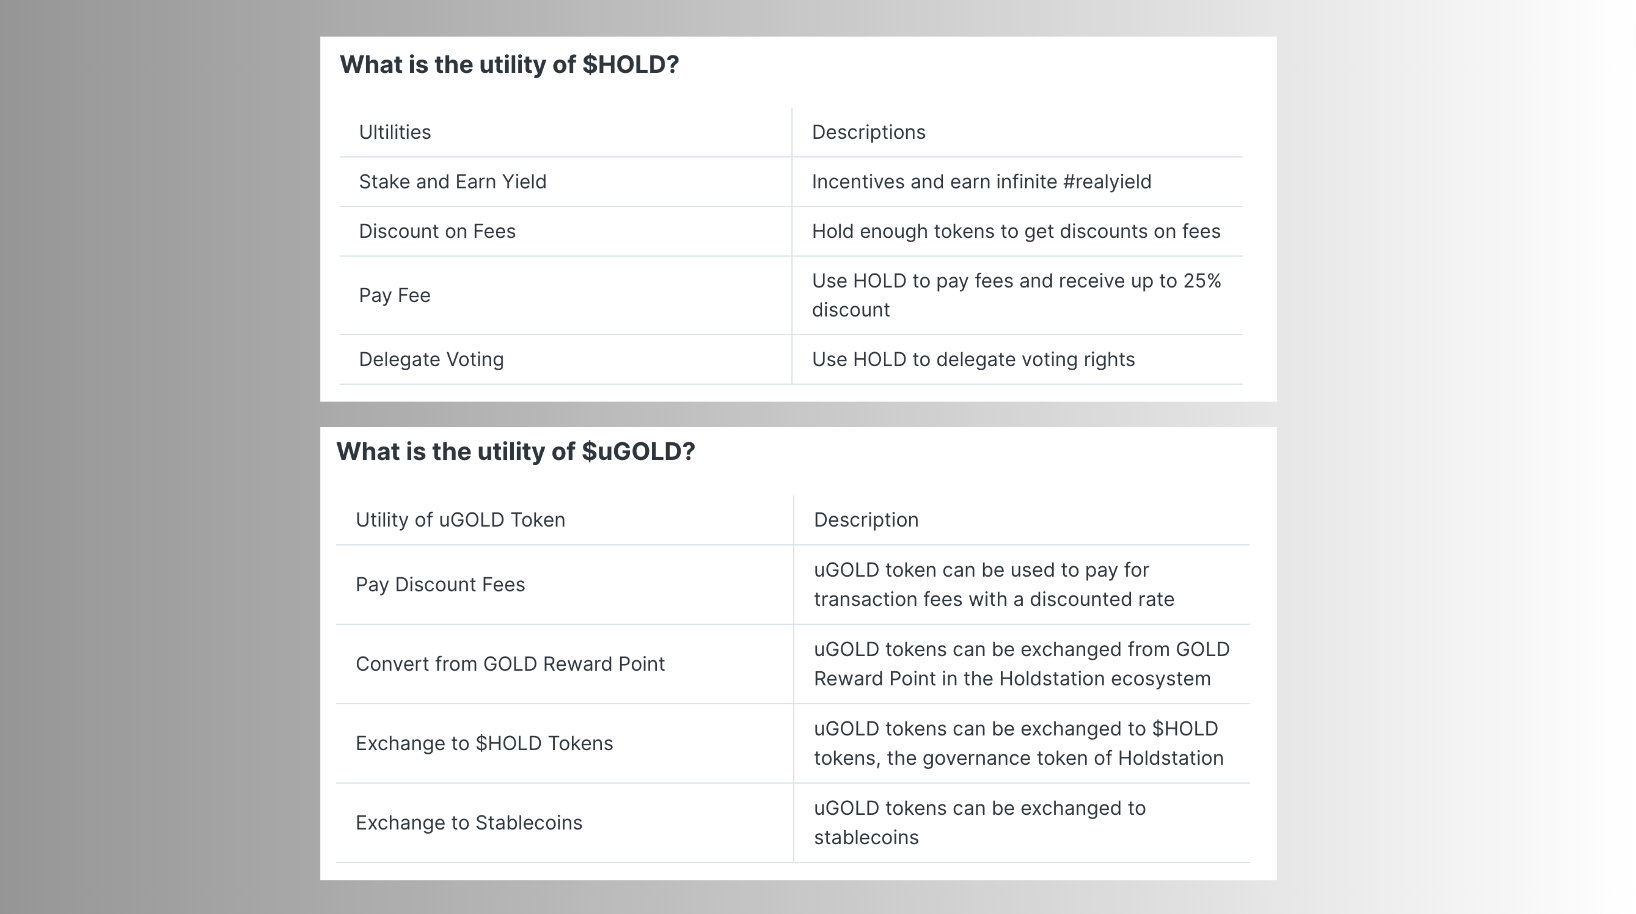
Task: Click the 'Stake and Earn Yield' cell
Action: click(453, 182)
